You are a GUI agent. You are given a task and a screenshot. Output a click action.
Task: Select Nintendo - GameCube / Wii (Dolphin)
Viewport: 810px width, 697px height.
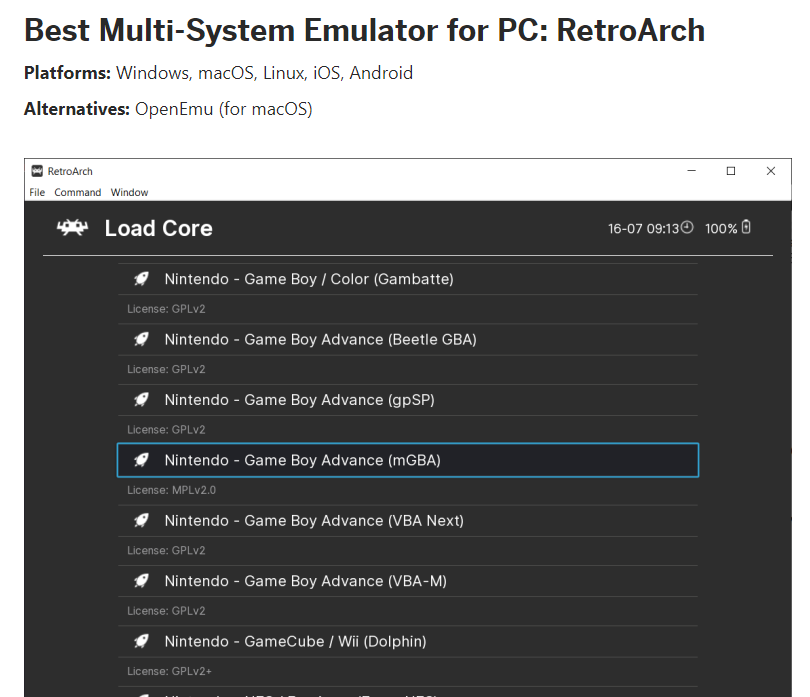tap(408, 641)
